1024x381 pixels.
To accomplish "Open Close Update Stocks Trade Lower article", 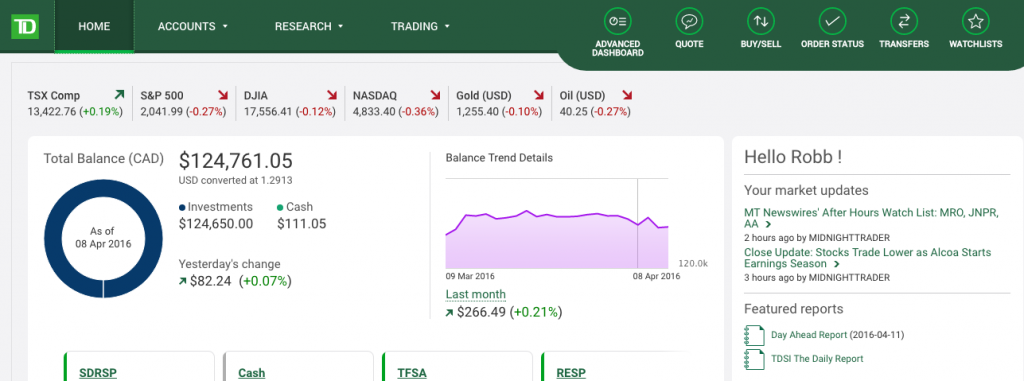I will (867, 258).
